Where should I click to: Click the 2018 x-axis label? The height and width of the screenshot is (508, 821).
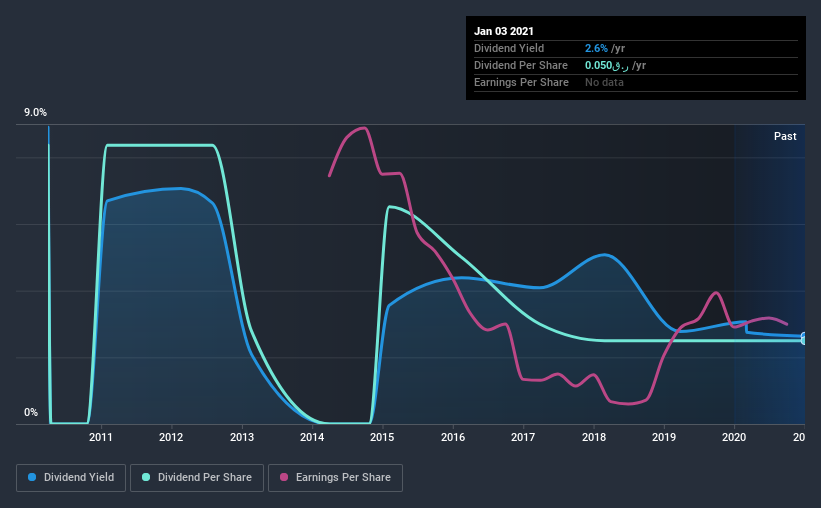click(594, 437)
